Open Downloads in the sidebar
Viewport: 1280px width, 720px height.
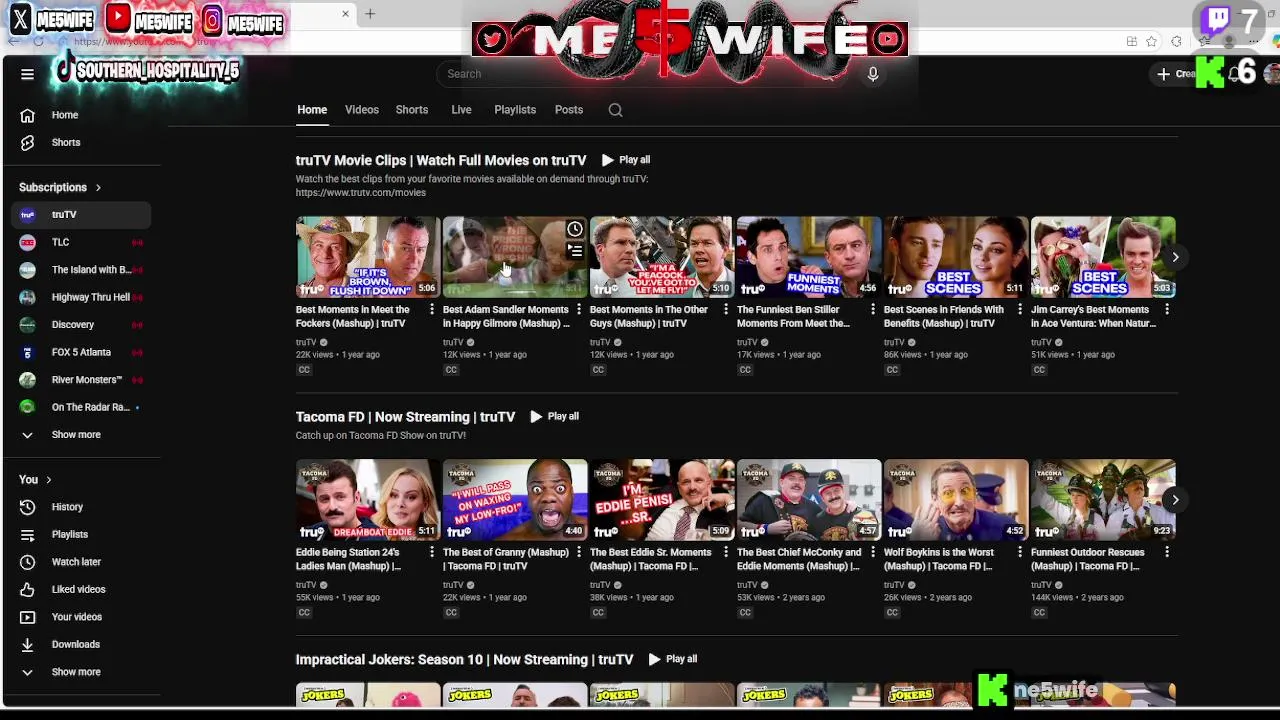81,645
